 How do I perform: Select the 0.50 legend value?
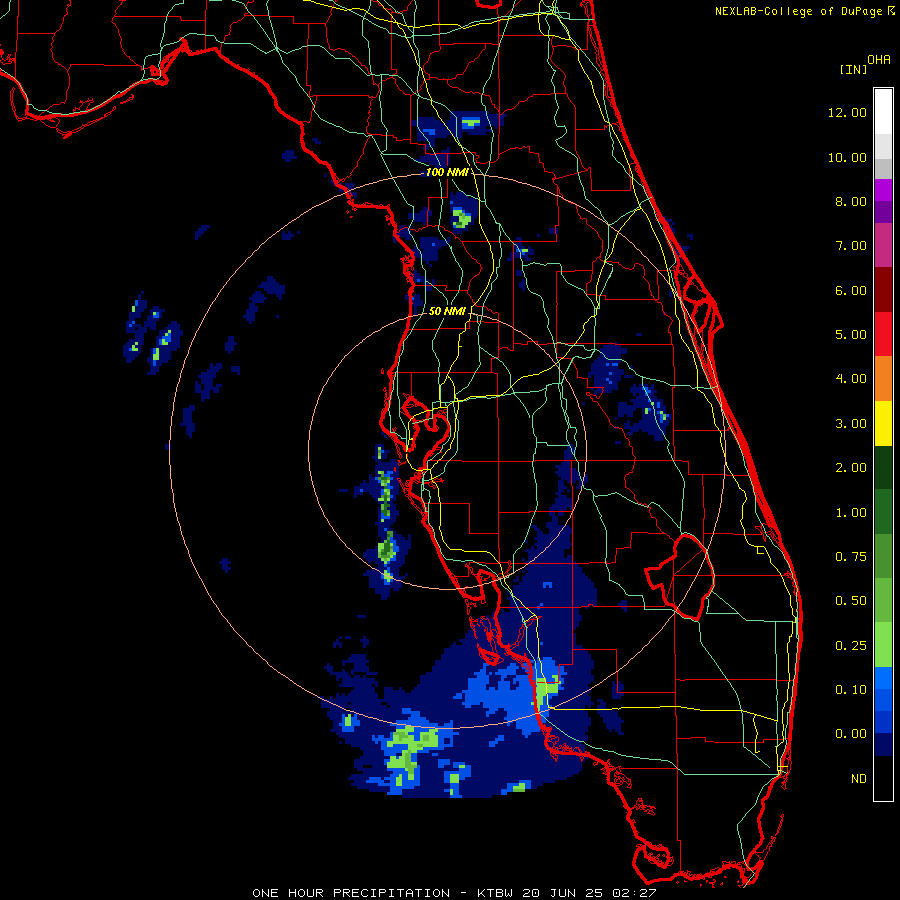(x=851, y=601)
